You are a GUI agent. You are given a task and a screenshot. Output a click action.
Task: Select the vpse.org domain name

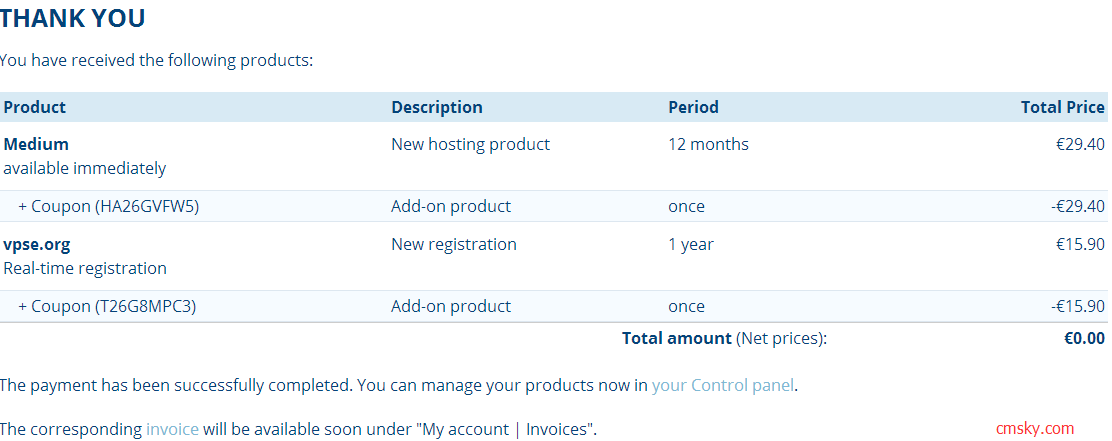pyautogui.click(x=37, y=244)
